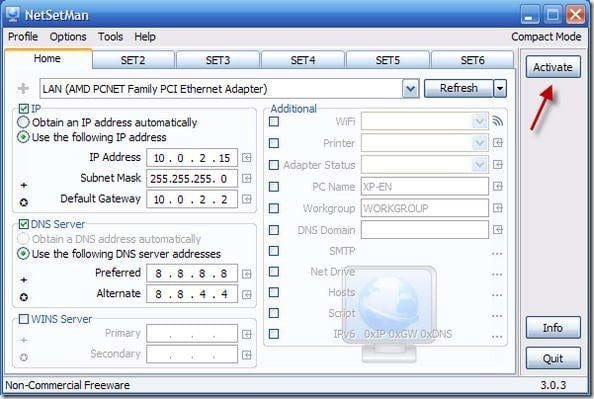Click the Refresh button
Image resolution: width=594 pixels, height=399 pixels.
[459, 89]
